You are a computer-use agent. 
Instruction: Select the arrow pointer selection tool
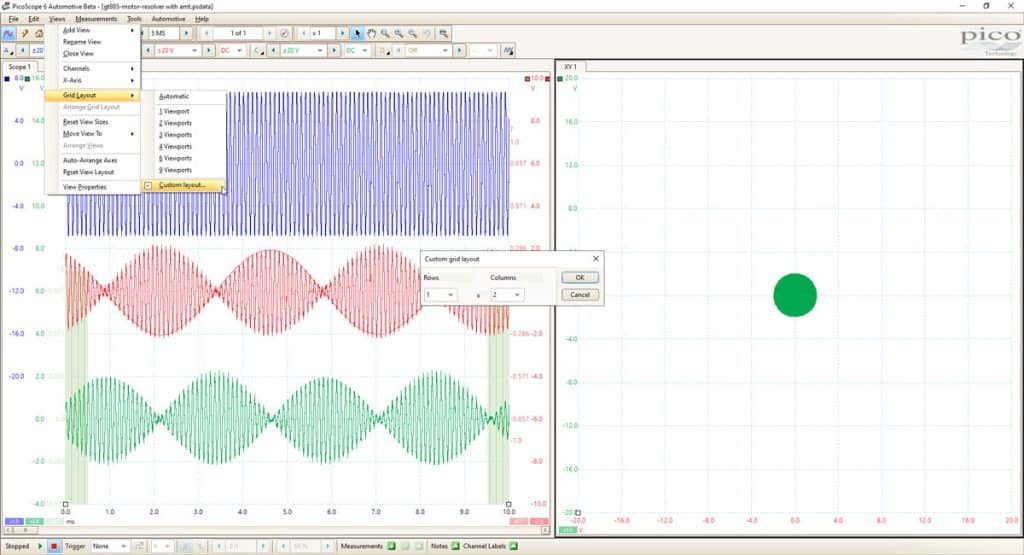[x=357, y=33]
